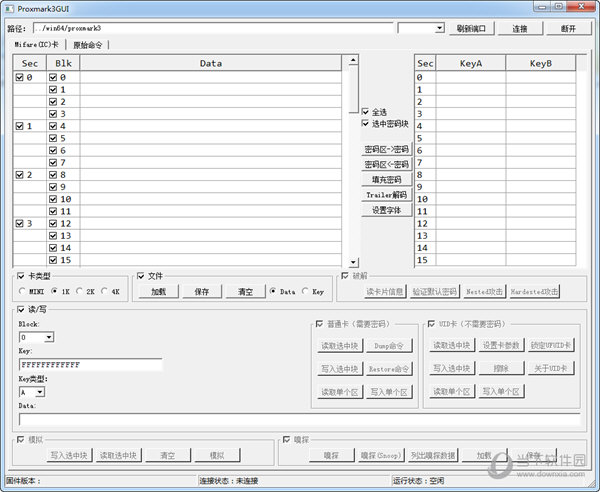Click the data table scroll down arrow
Image resolution: width=600 pixels, height=492 pixels.
pos(353,262)
